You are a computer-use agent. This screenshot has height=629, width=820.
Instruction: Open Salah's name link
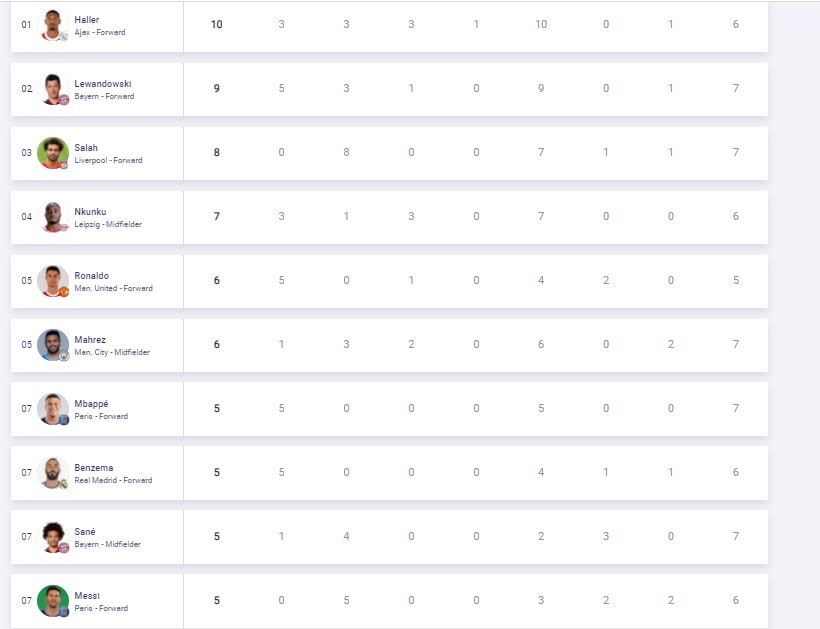coord(86,148)
